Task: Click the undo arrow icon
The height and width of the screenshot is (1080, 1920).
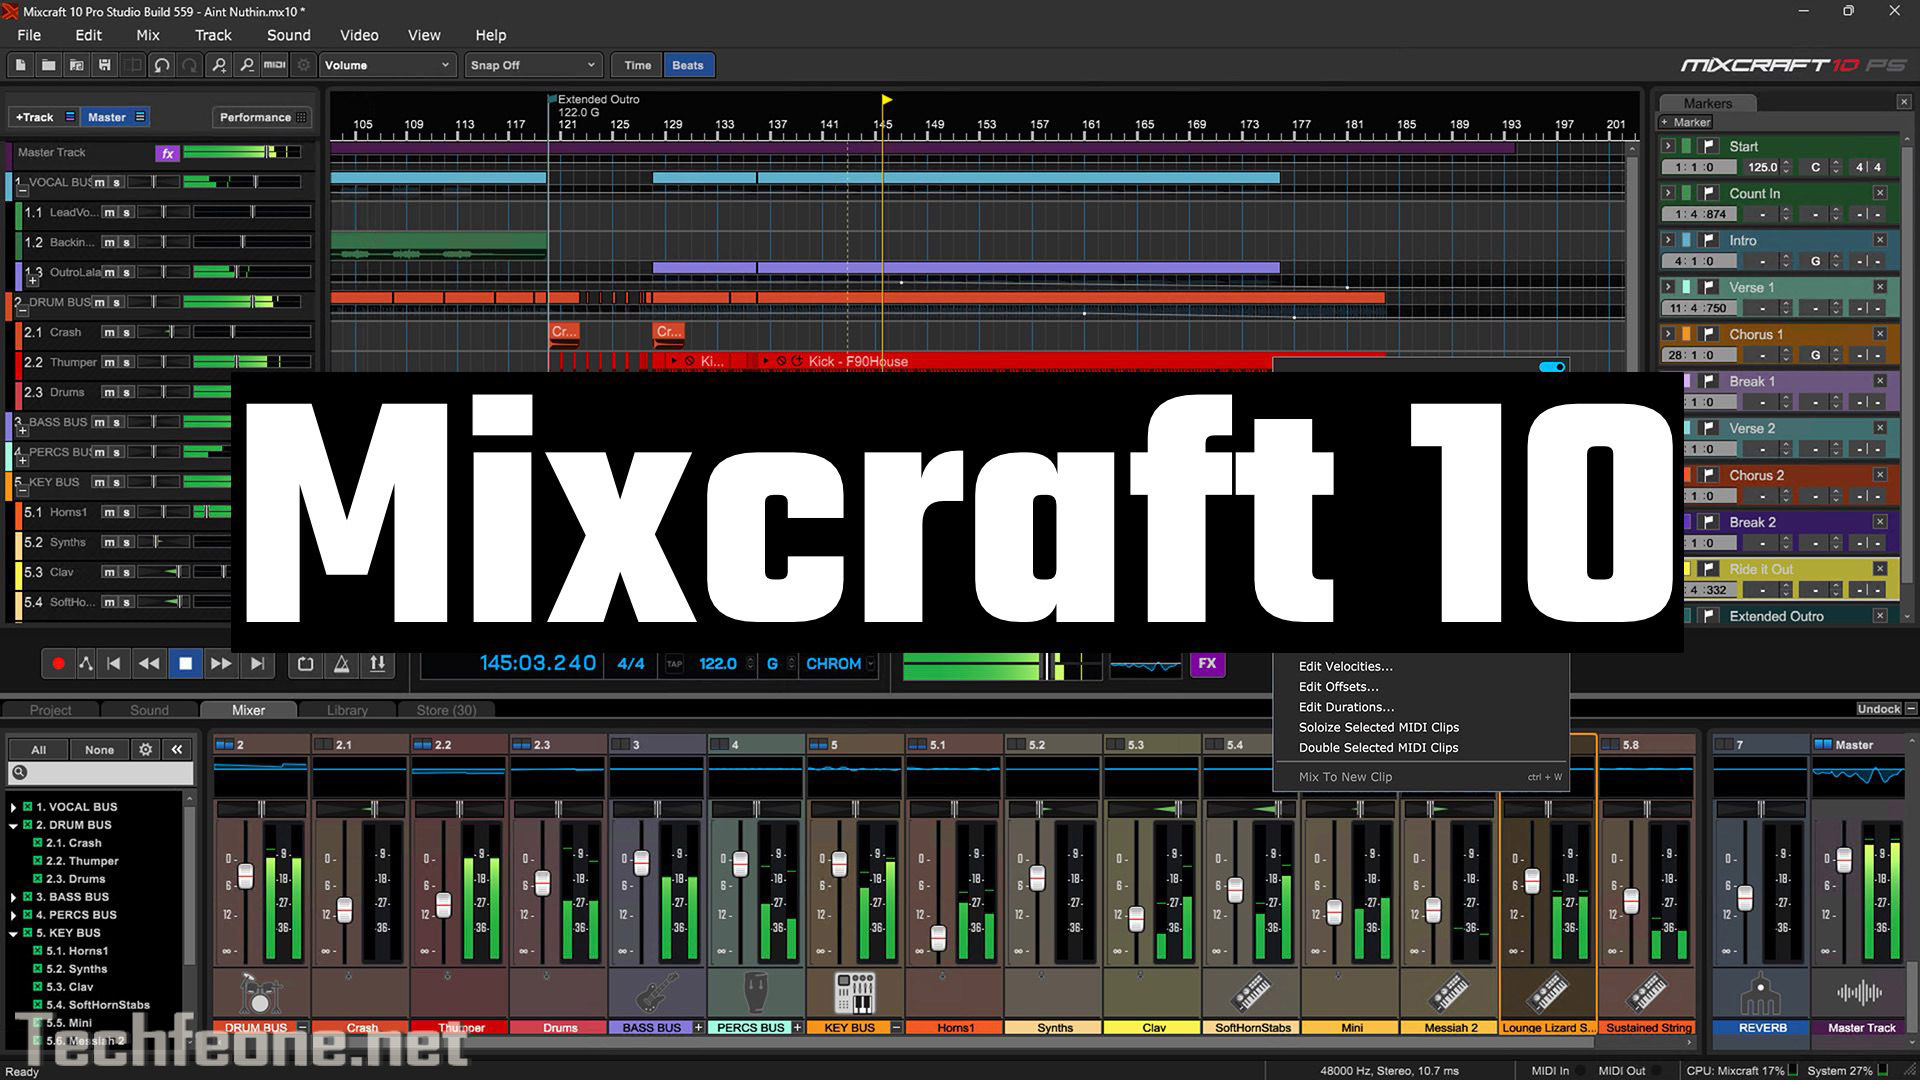Action: point(162,65)
